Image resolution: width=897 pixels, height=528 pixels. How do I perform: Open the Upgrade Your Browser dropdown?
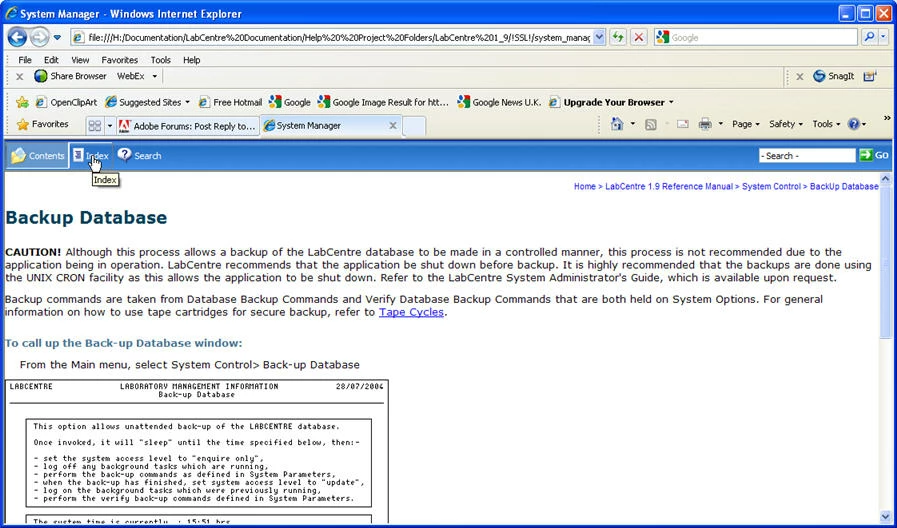click(x=612, y=102)
